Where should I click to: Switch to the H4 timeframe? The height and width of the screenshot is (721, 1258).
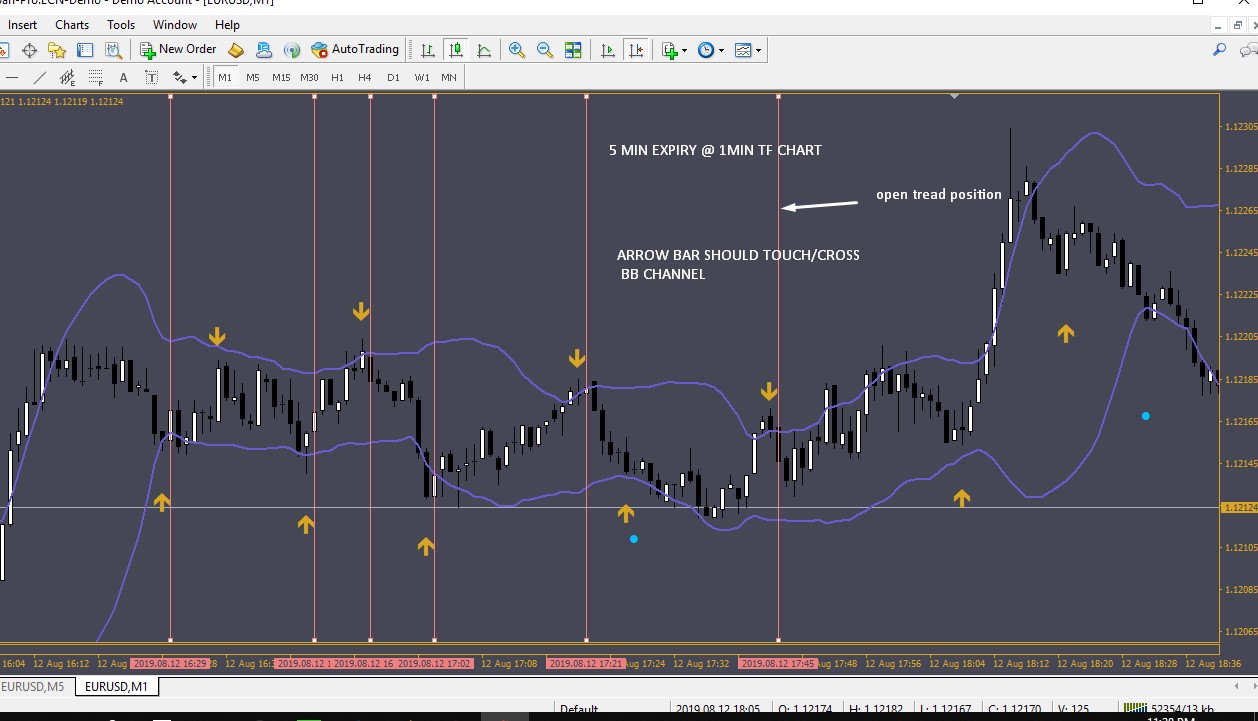(x=365, y=77)
